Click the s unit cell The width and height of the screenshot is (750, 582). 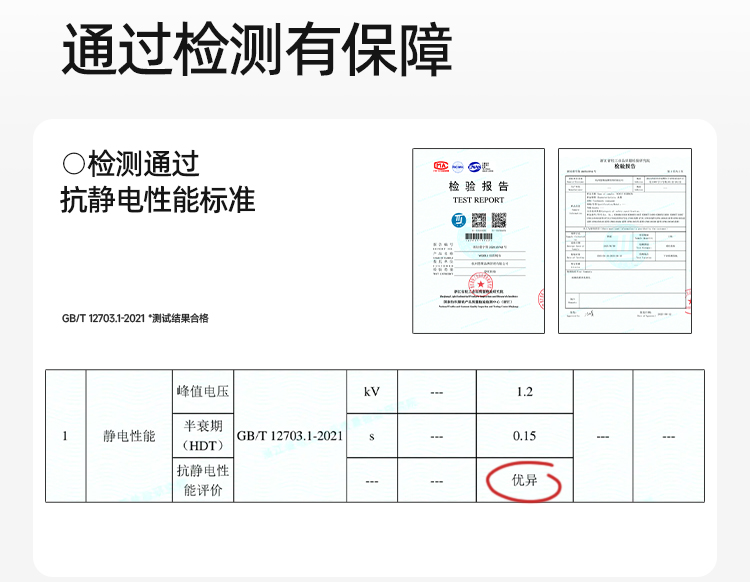[x=372, y=436]
